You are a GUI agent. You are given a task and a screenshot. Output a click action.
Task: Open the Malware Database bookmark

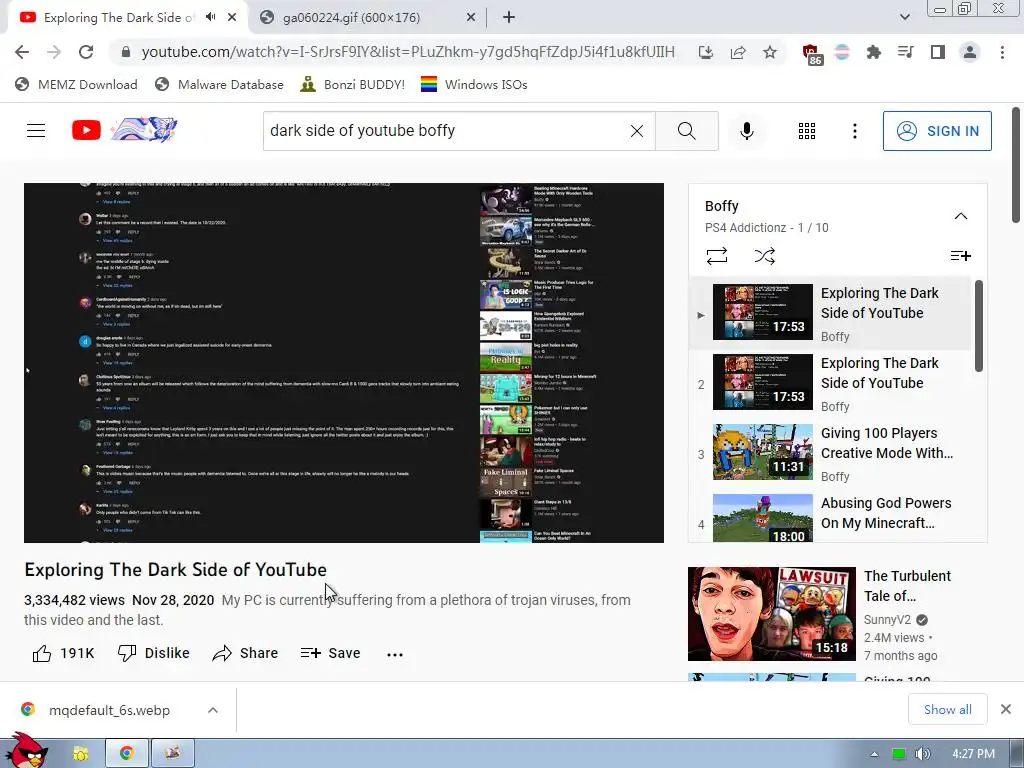pyautogui.click(x=219, y=84)
